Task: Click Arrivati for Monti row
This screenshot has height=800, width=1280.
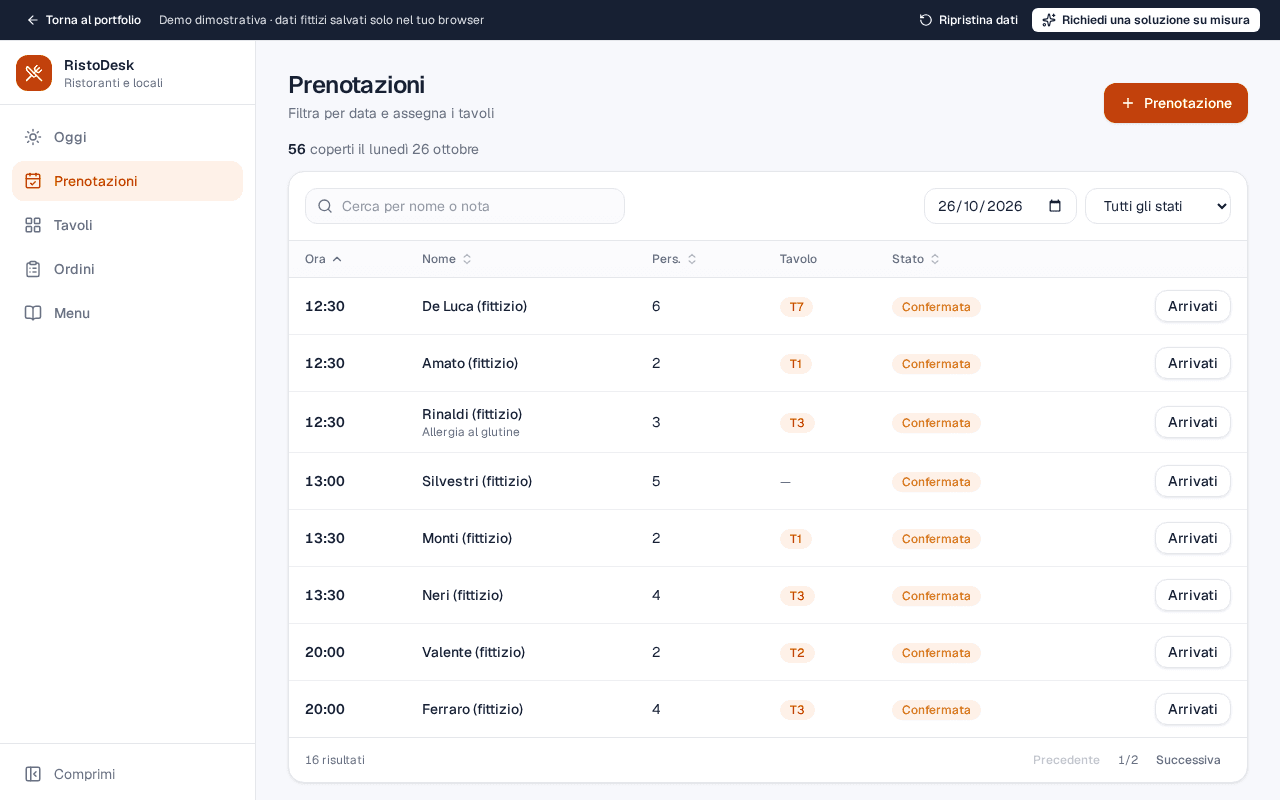Action: pyautogui.click(x=1193, y=538)
